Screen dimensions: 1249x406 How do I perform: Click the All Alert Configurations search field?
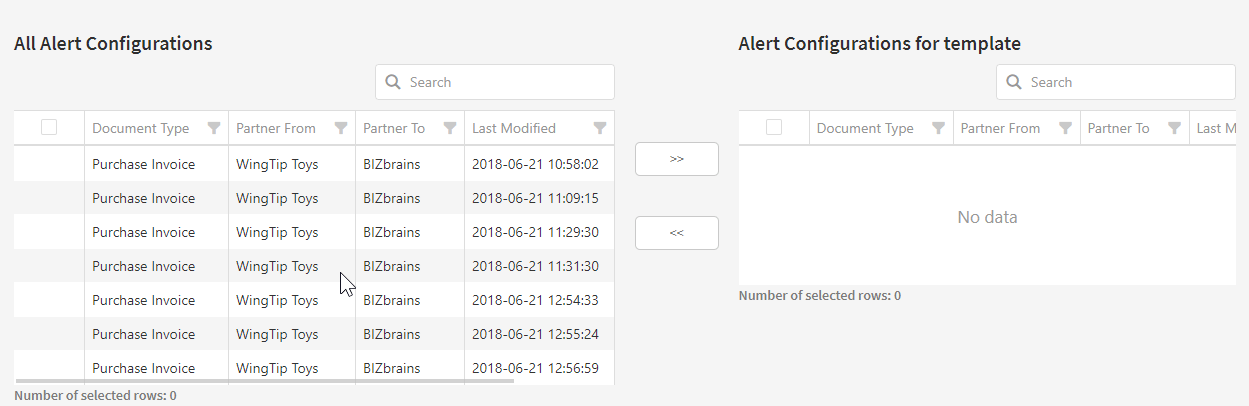[505, 82]
